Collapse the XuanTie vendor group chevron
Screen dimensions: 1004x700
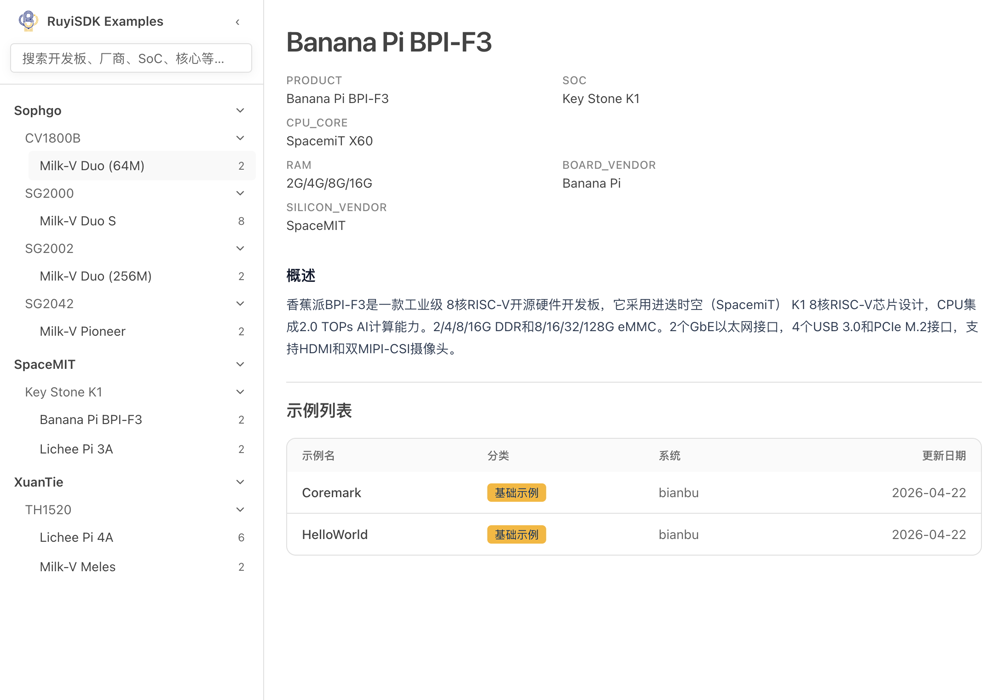coord(240,482)
